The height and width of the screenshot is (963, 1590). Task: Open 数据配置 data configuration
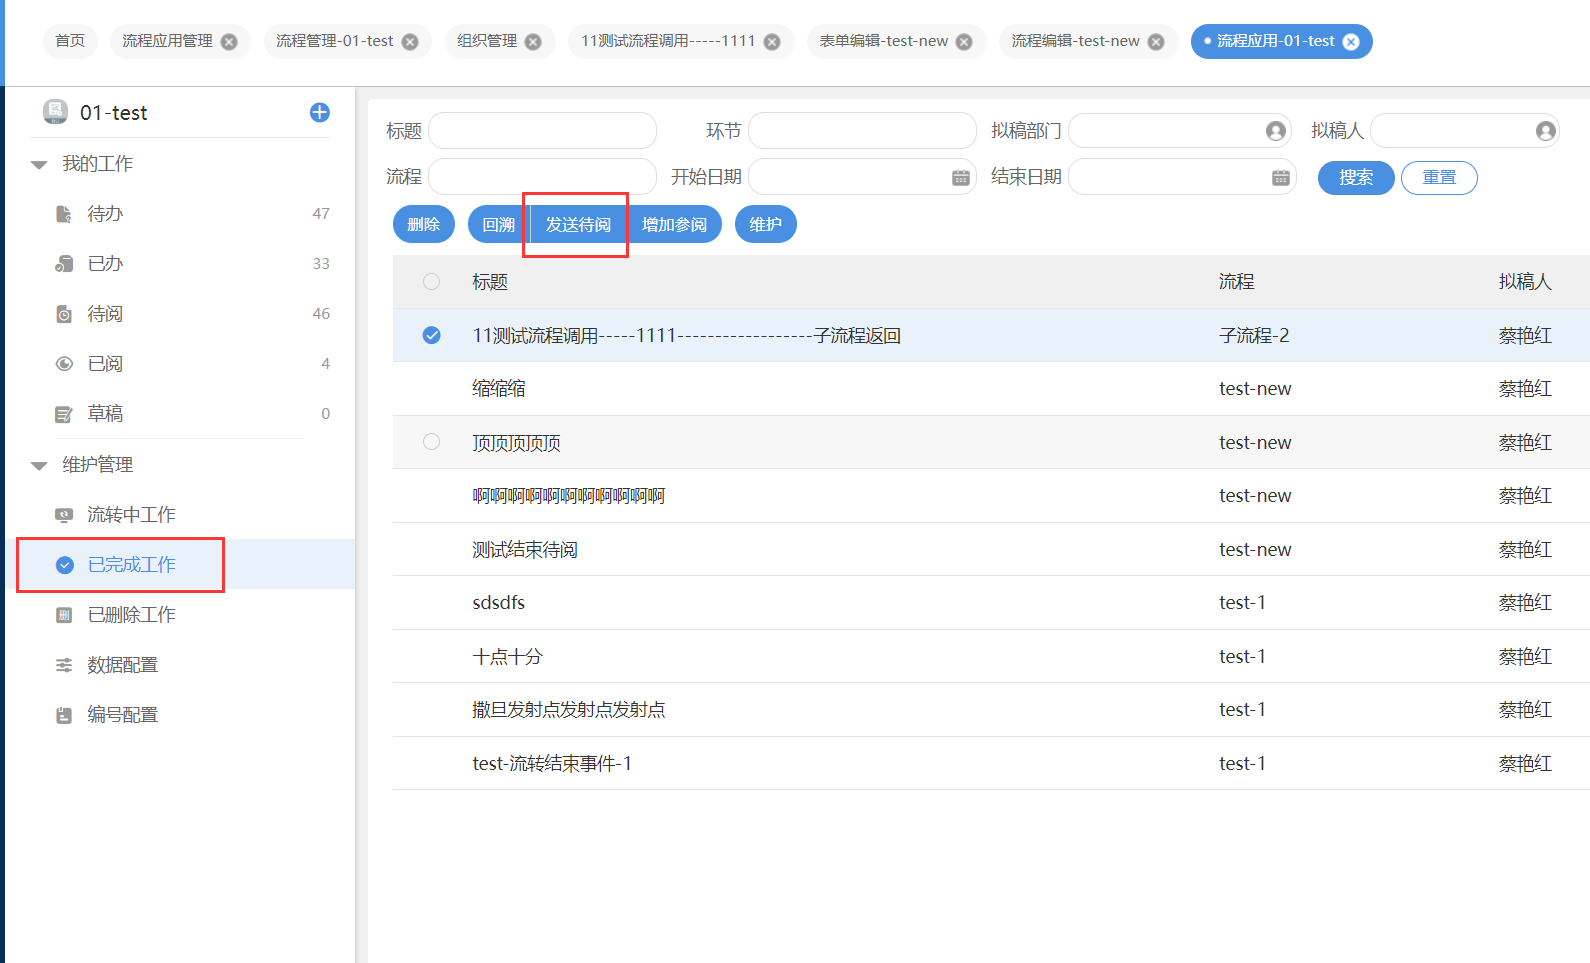[x=122, y=665]
